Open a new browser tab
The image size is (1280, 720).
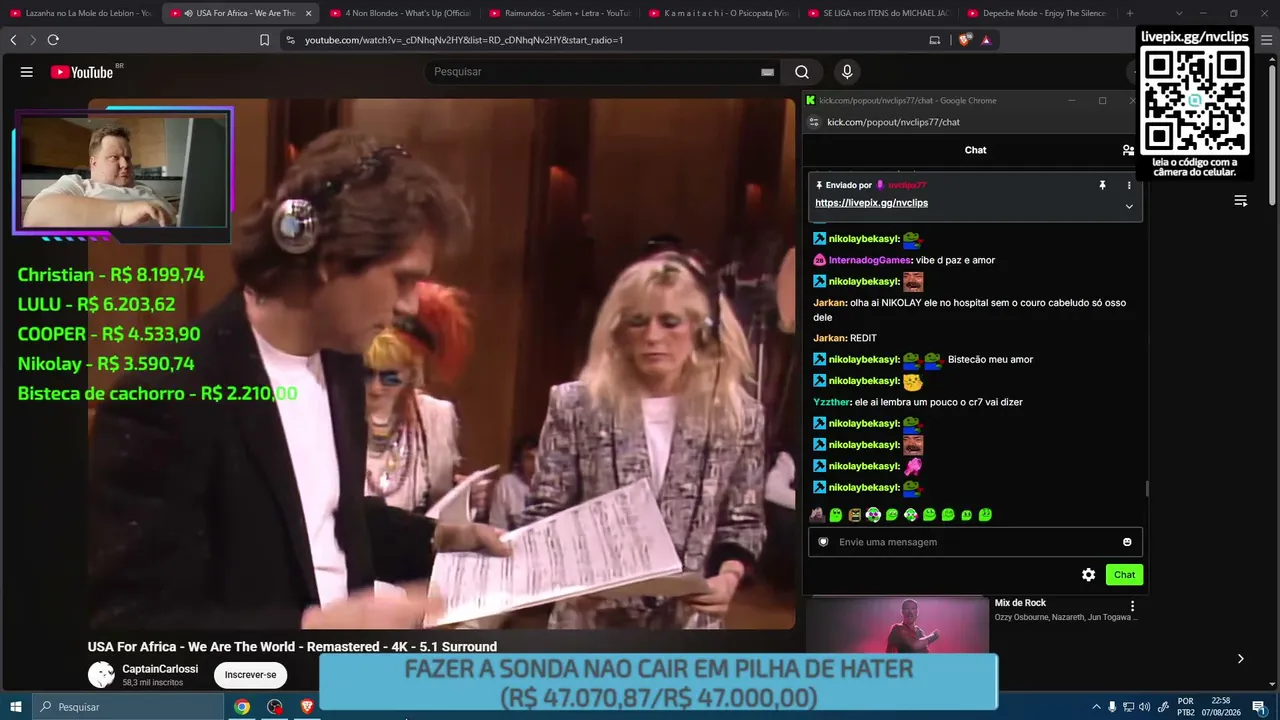[1130, 13]
